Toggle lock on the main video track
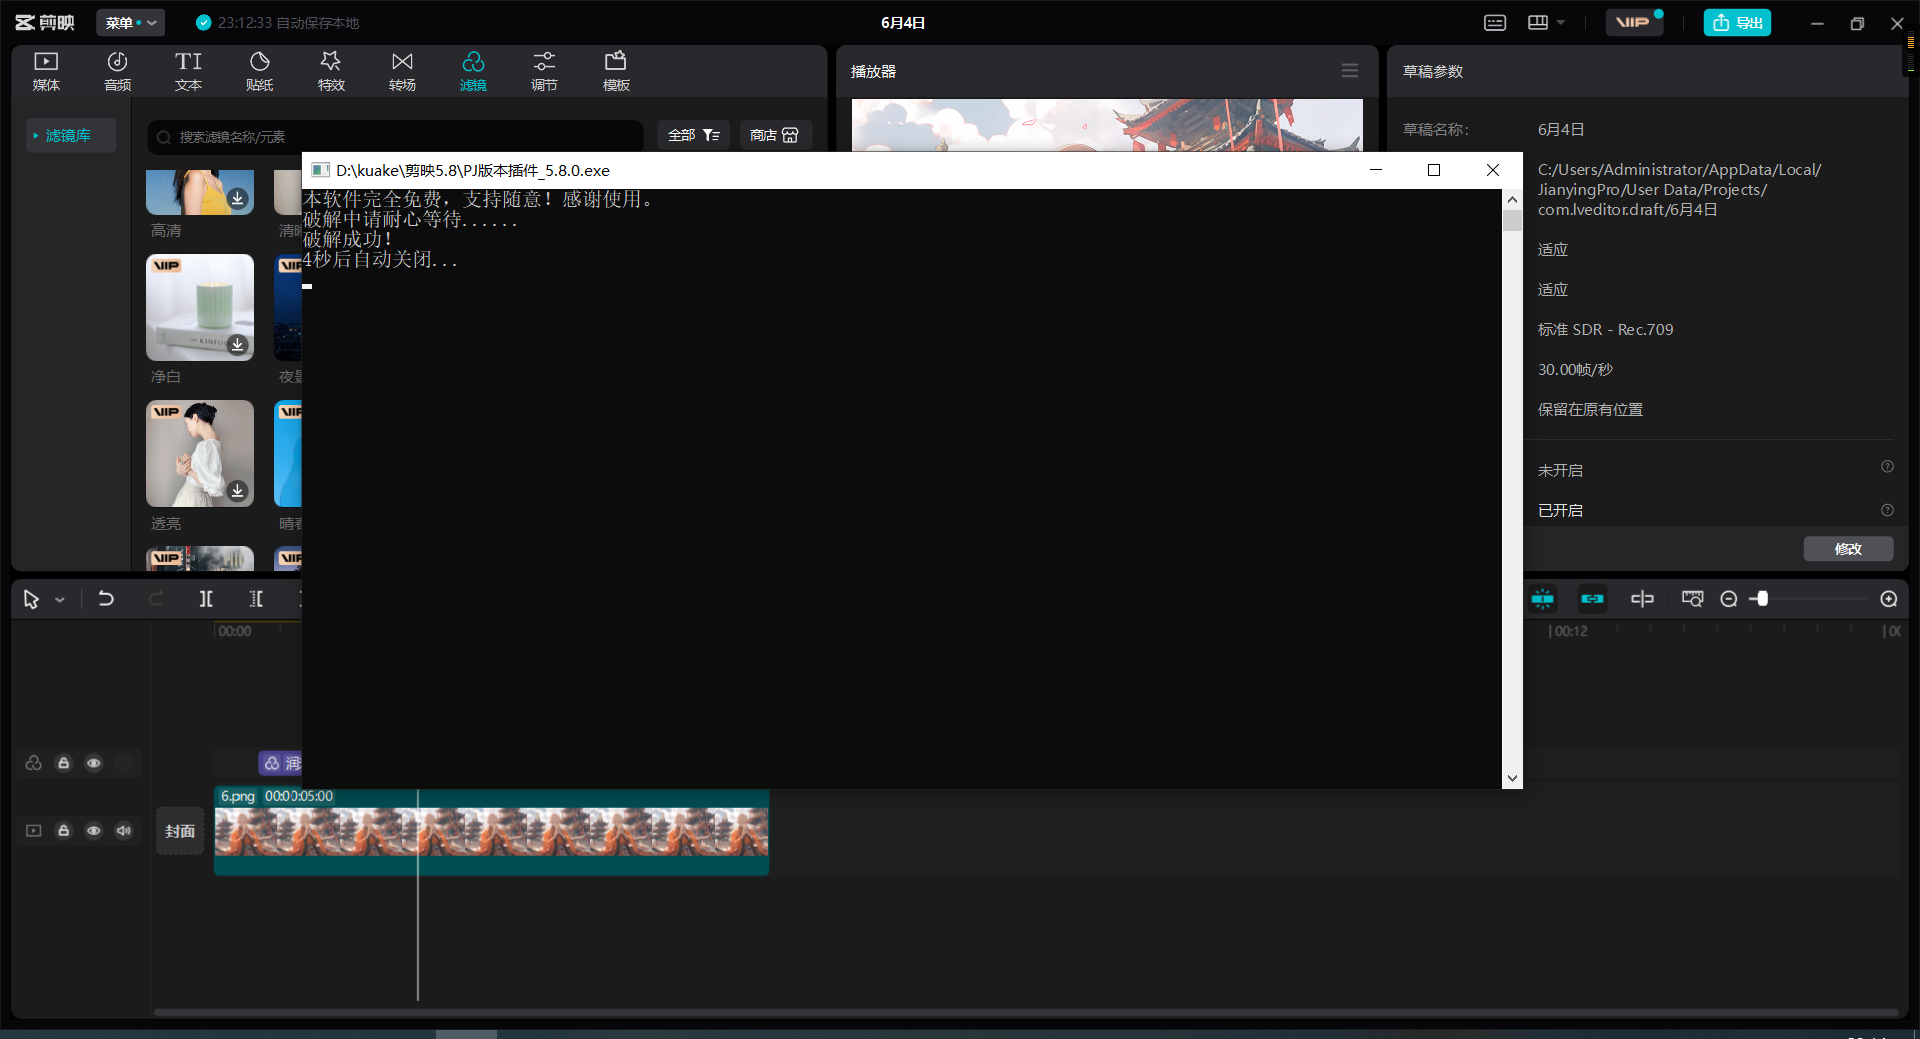 (x=64, y=831)
